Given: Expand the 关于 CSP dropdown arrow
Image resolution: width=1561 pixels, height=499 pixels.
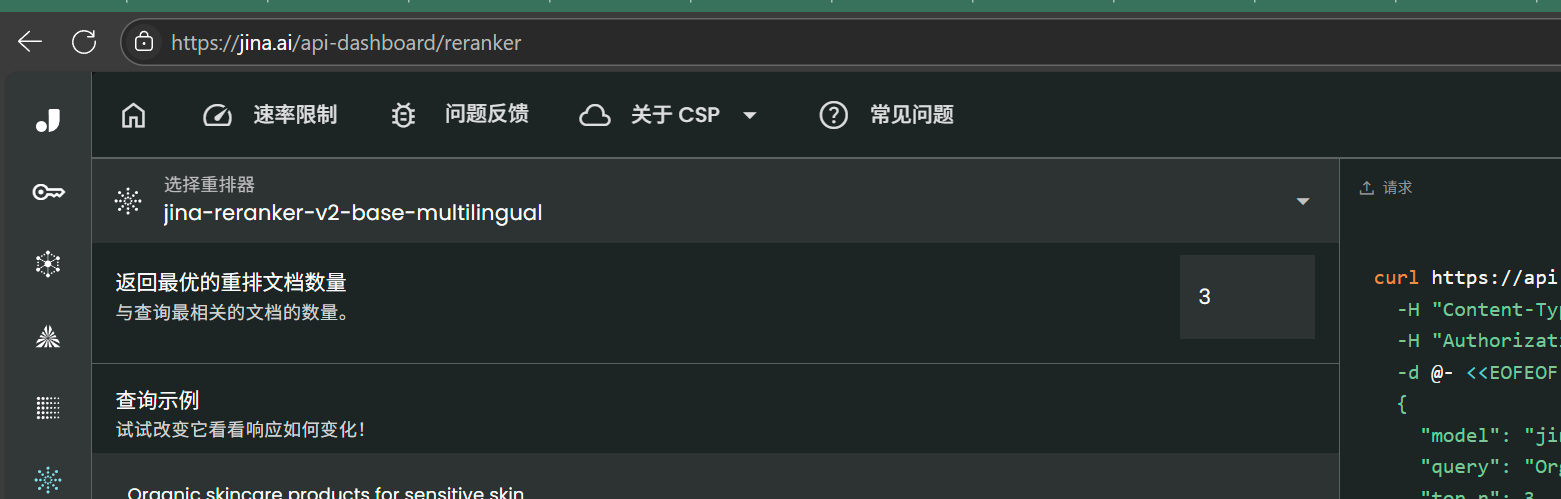Looking at the screenshot, I should [749, 116].
